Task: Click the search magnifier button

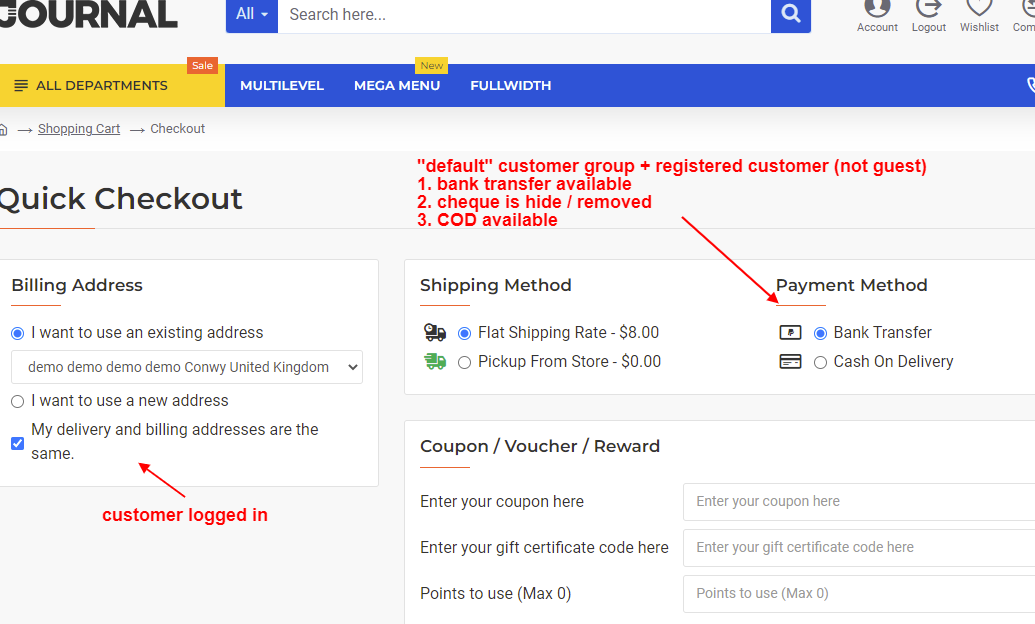Action: tap(790, 14)
